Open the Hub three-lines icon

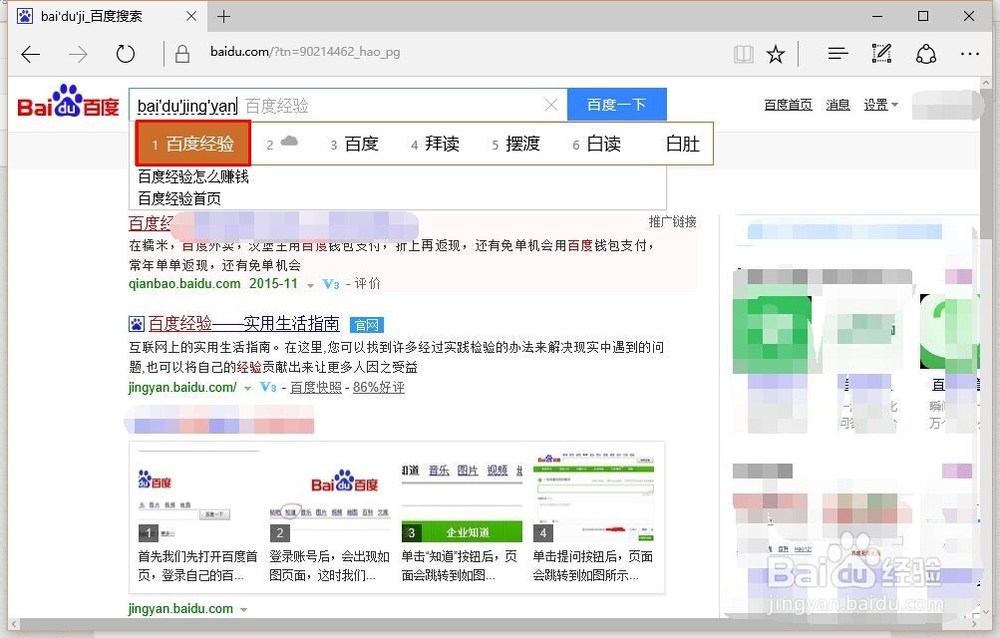pyautogui.click(x=837, y=54)
